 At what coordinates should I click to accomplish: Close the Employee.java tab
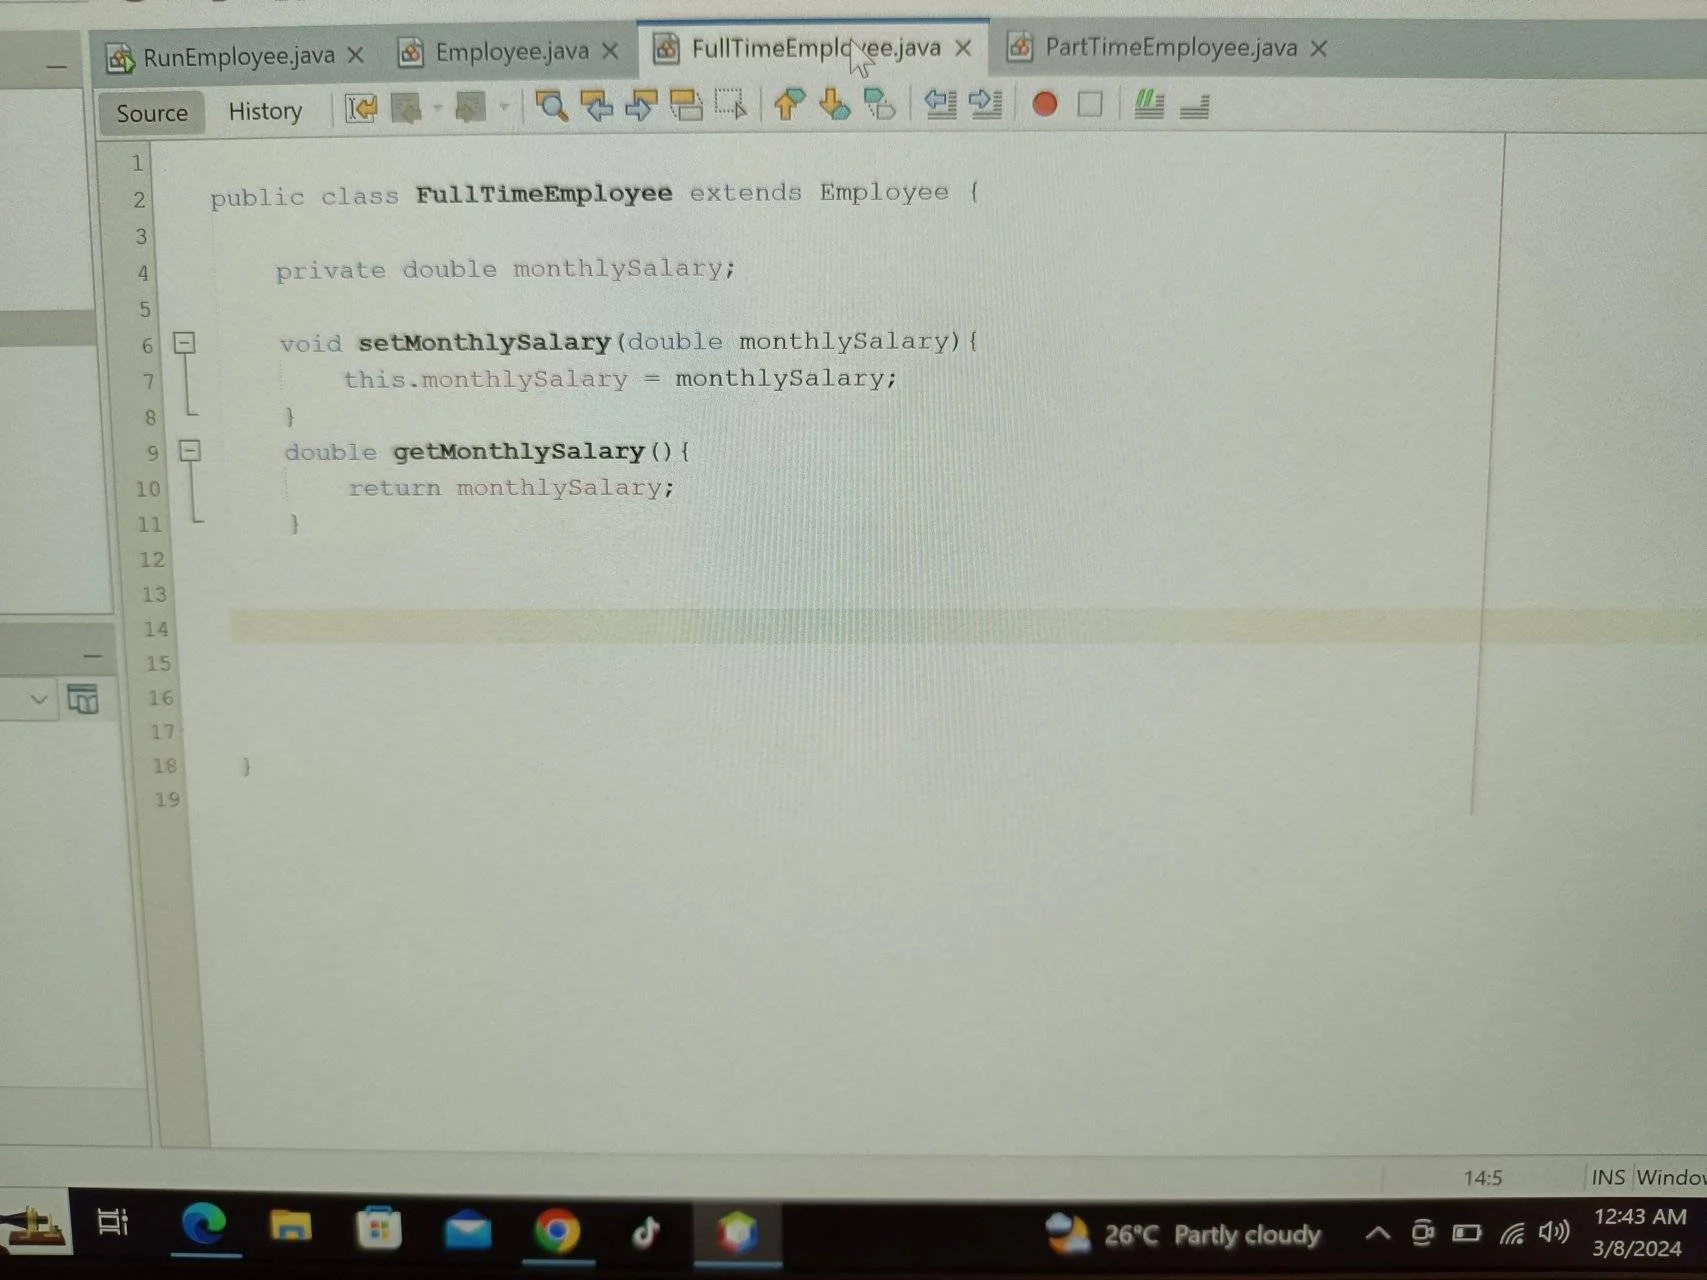coord(610,51)
